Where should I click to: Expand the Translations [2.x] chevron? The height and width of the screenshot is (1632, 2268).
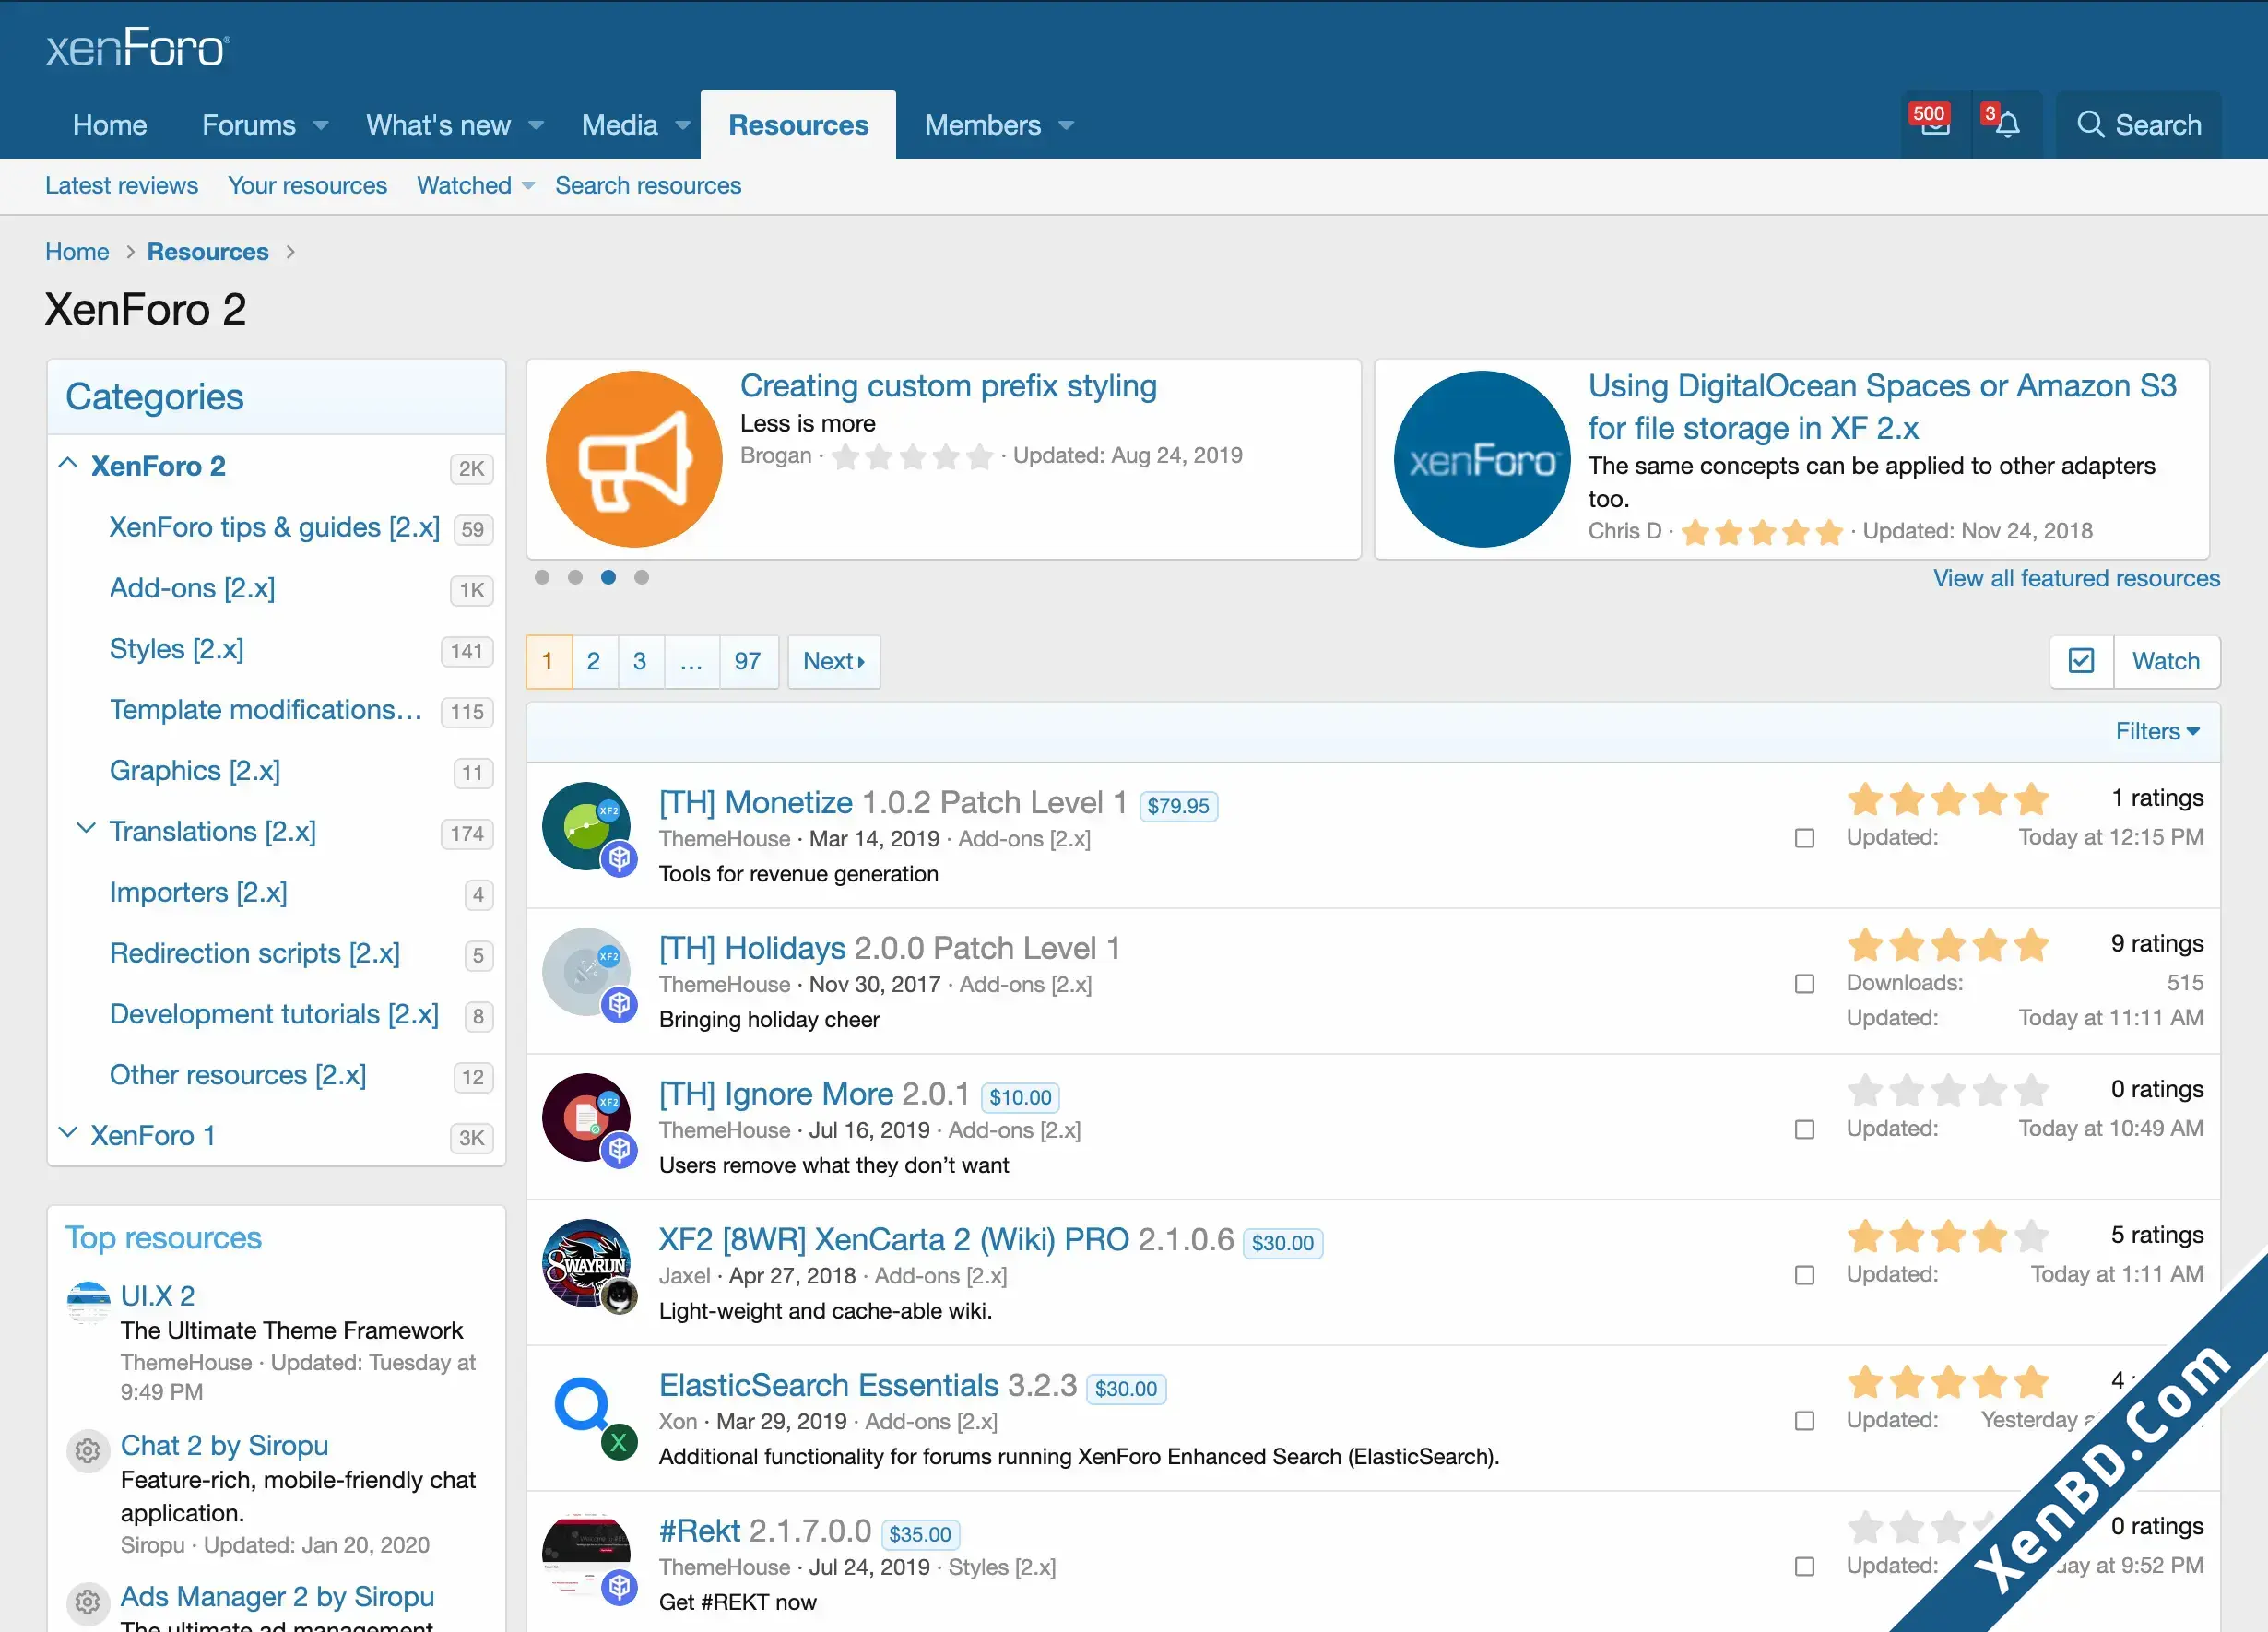coord(86,829)
